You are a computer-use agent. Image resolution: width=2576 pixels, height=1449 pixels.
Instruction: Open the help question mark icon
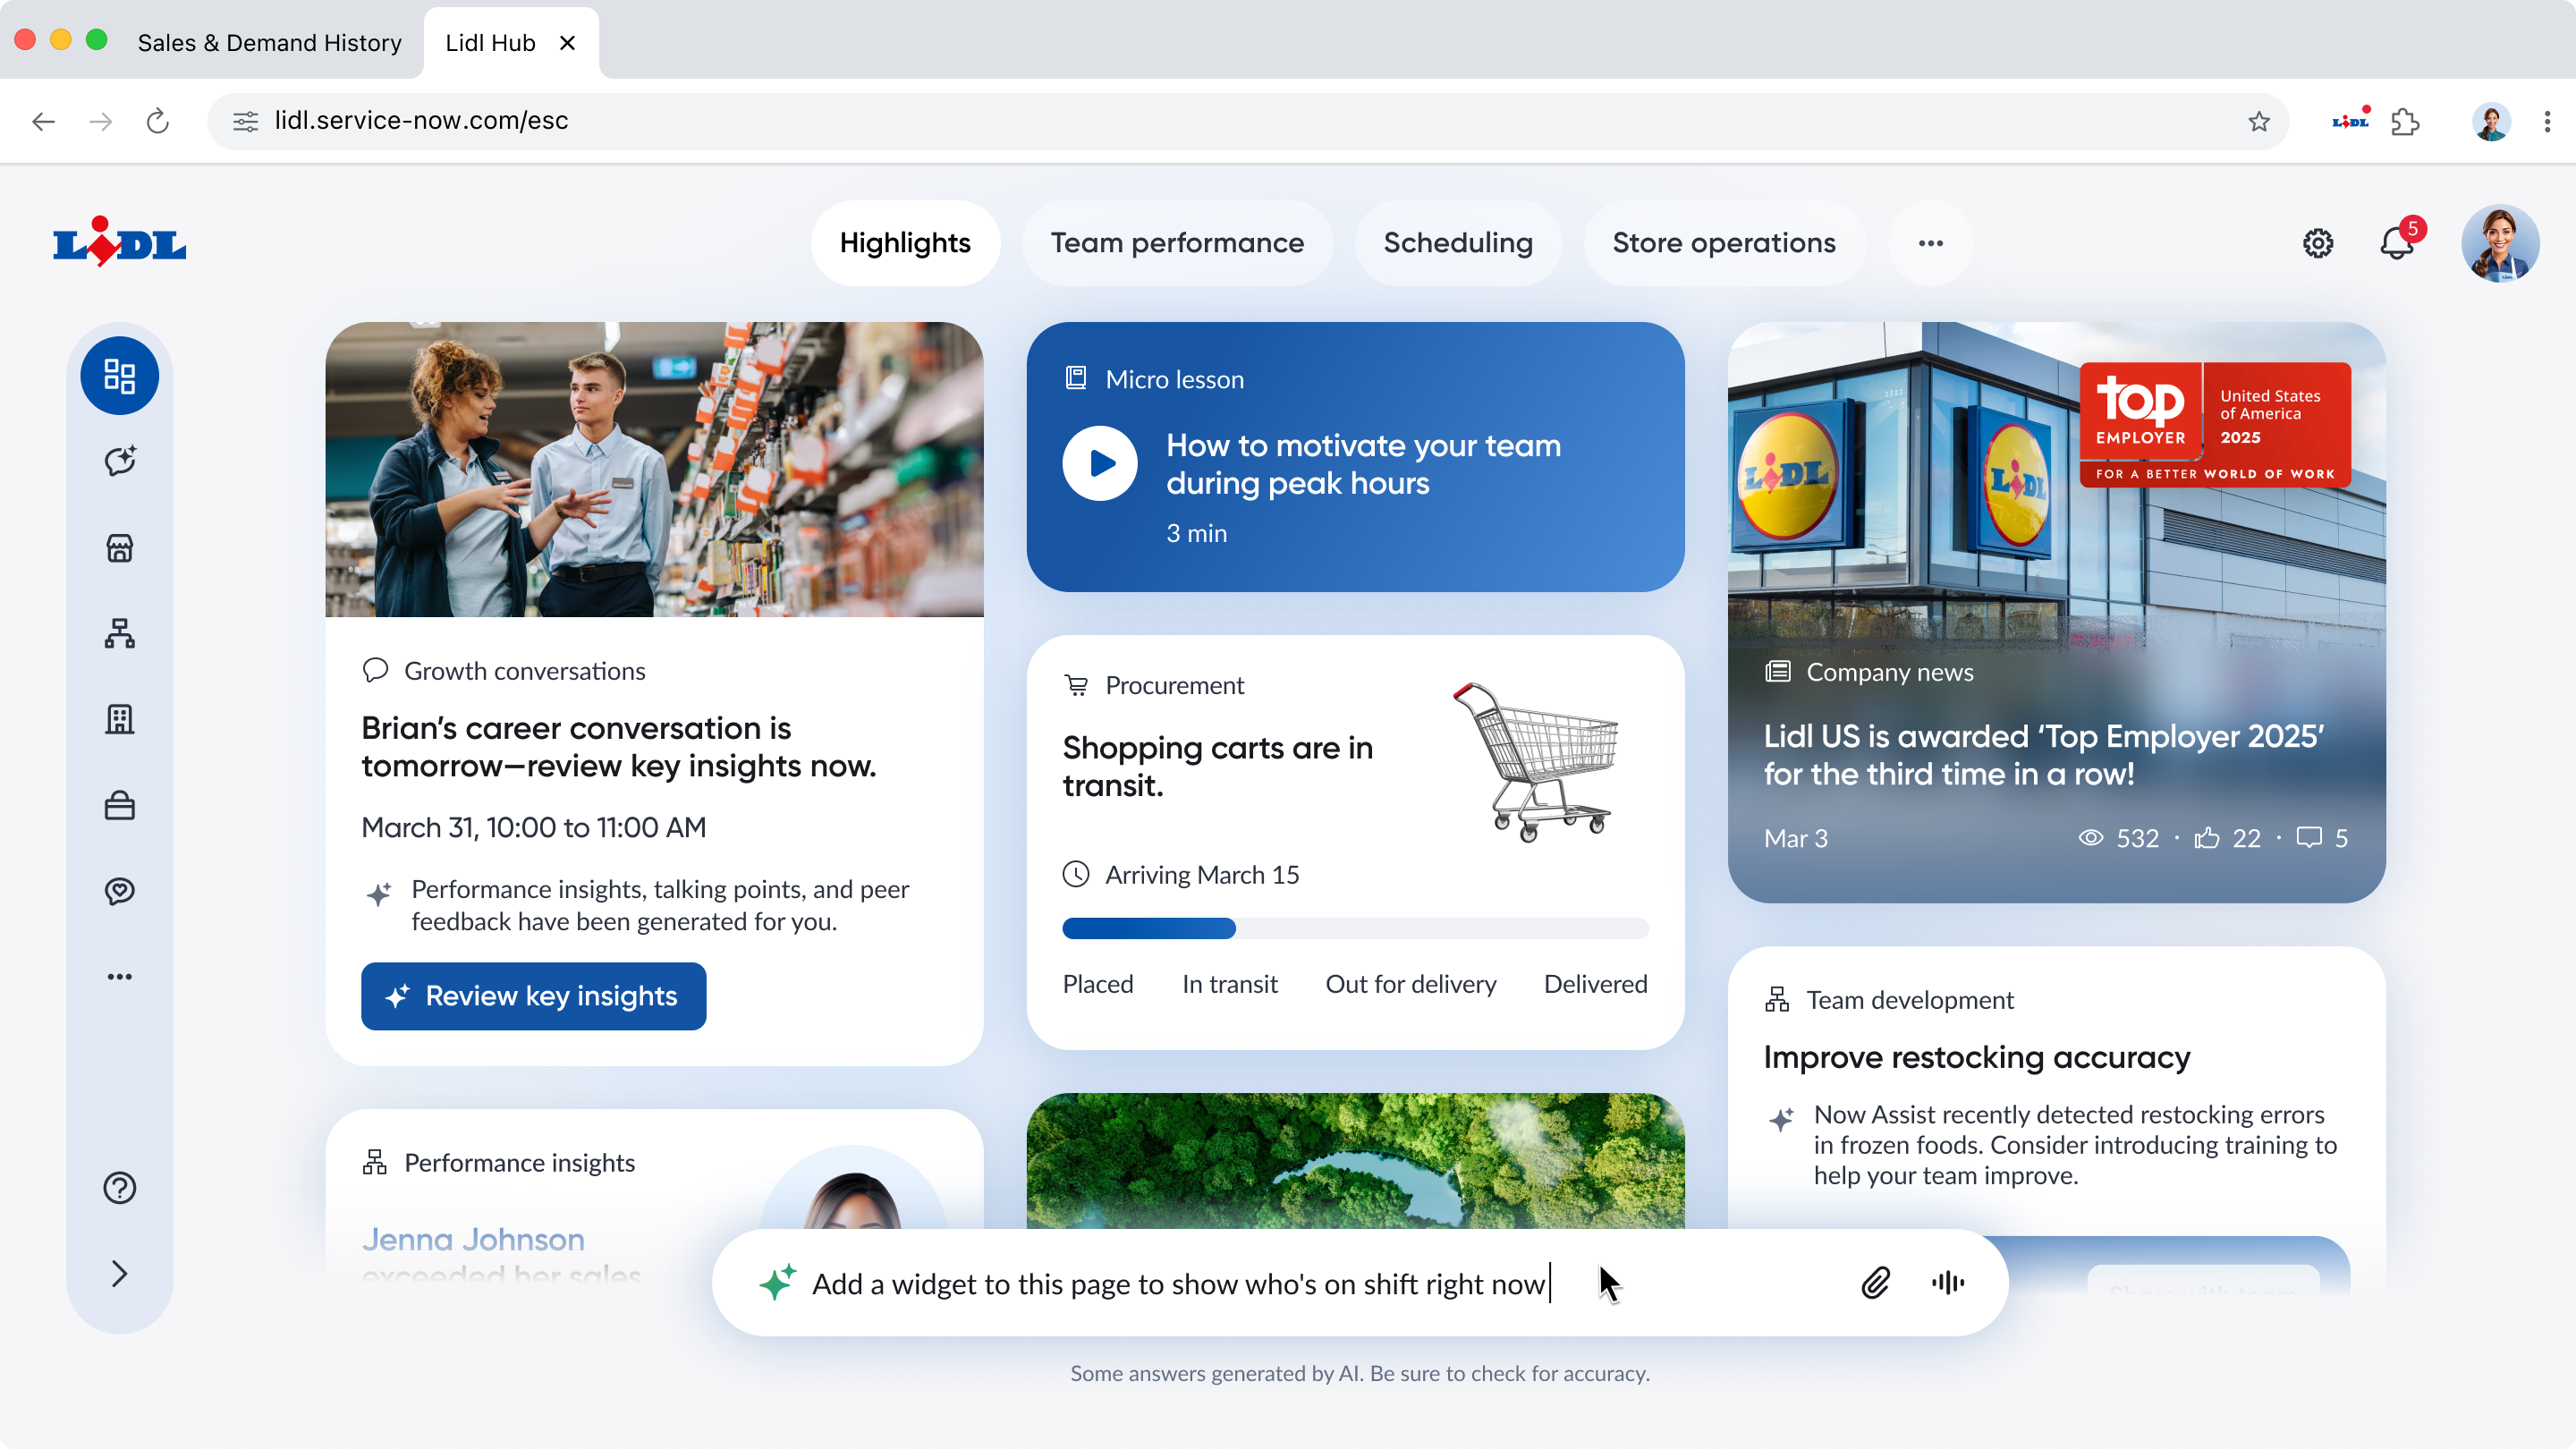point(119,1188)
